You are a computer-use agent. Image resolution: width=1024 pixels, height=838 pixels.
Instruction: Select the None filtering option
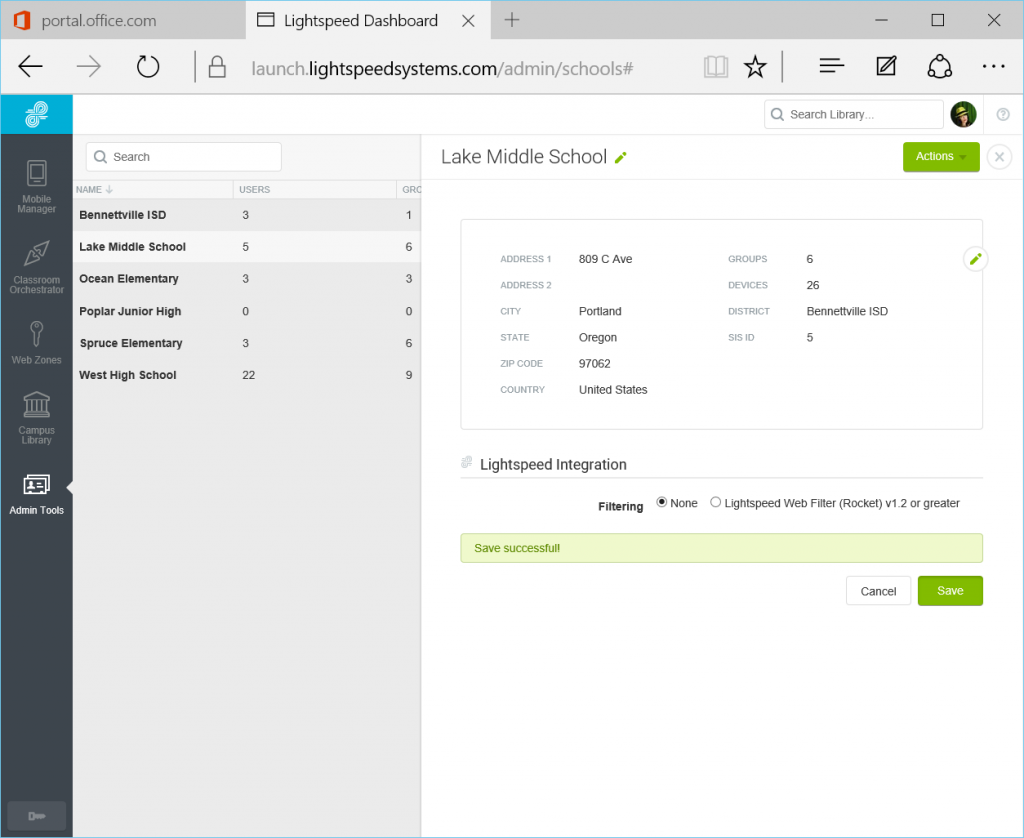click(x=662, y=502)
